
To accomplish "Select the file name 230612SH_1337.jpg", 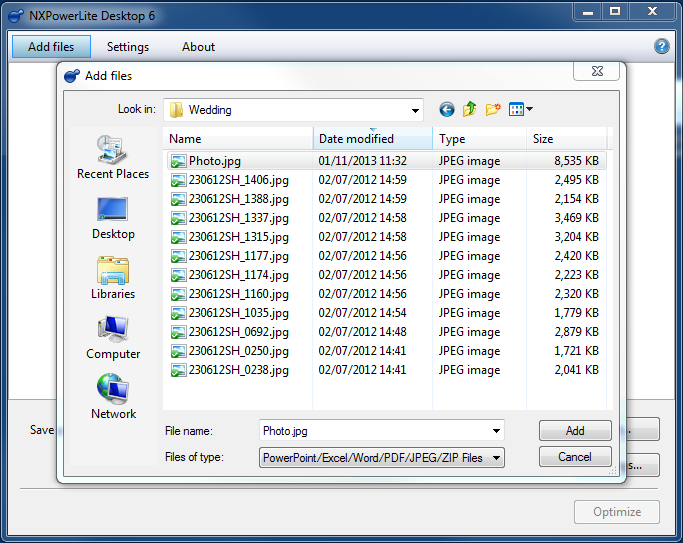I will click(239, 218).
